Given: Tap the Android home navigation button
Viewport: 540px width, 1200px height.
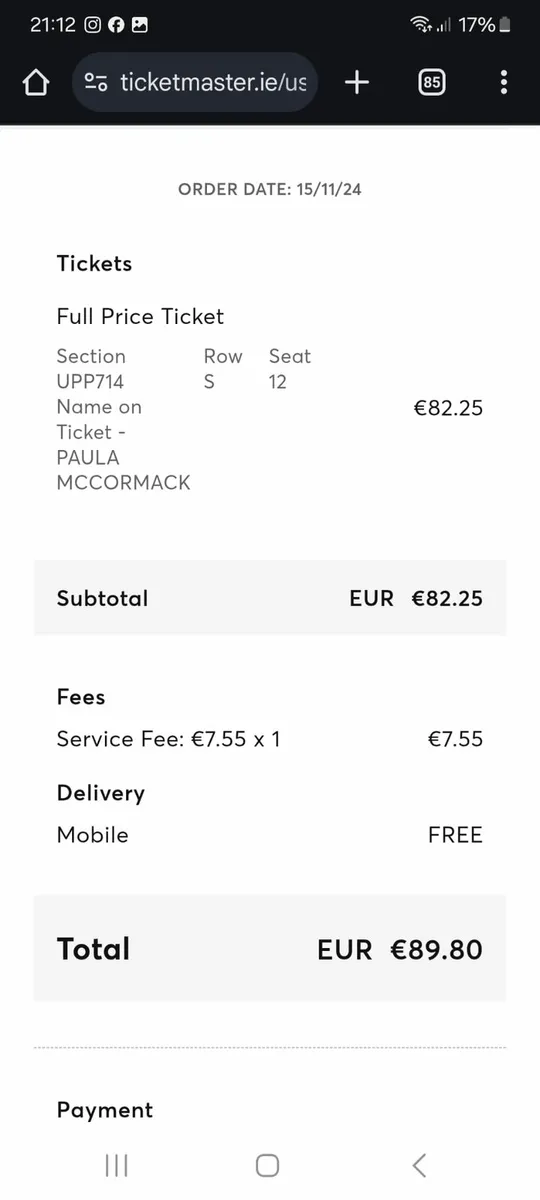Looking at the screenshot, I should tap(267, 1165).
